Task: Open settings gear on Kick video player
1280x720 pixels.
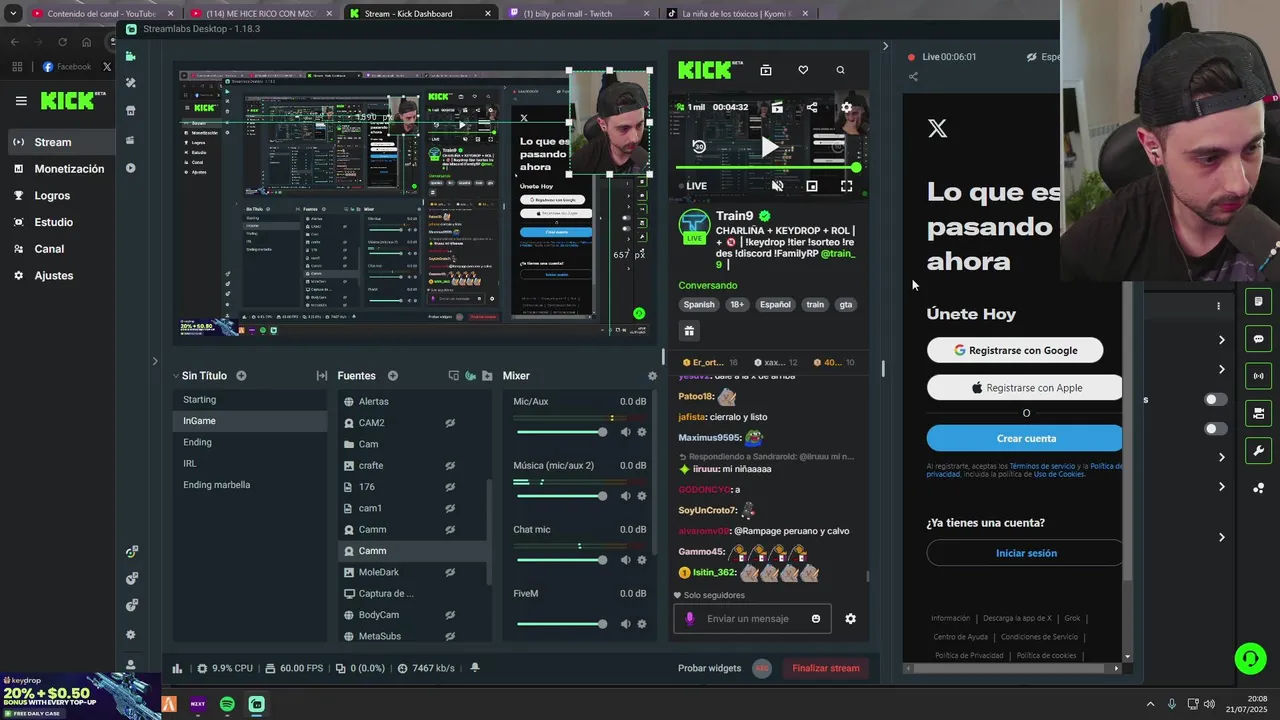Action: coord(846,107)
